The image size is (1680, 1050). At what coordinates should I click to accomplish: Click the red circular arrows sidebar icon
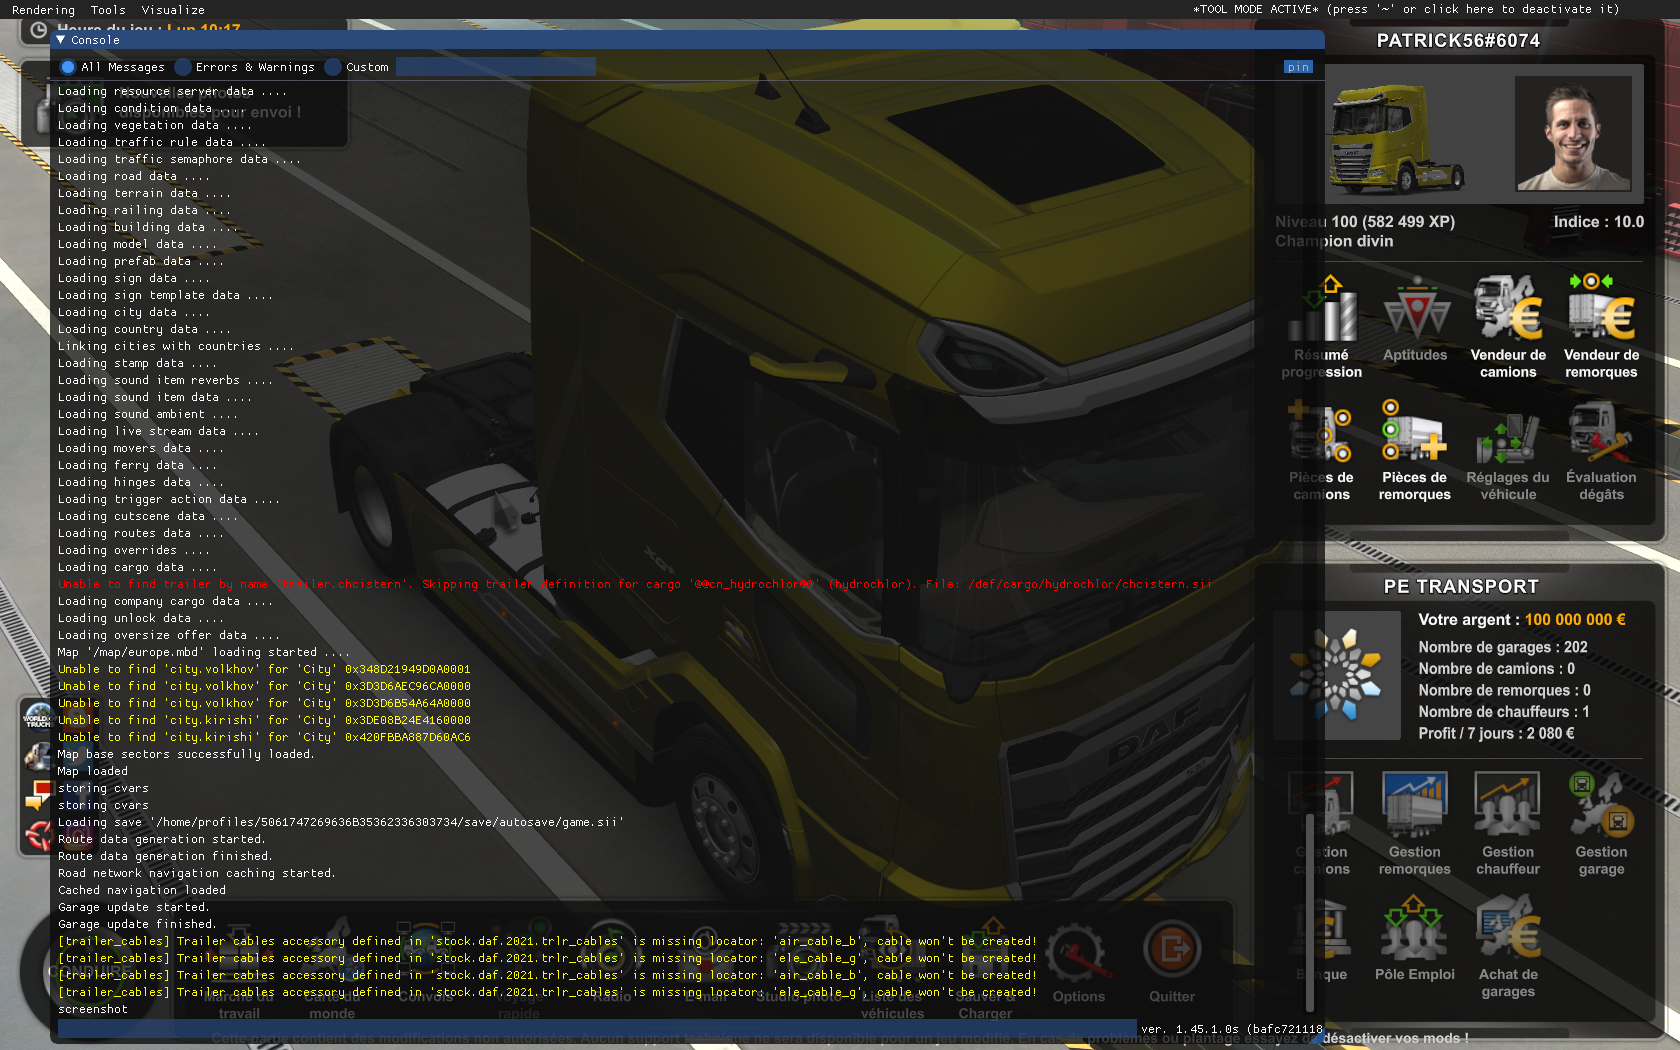tap(37, 835)
